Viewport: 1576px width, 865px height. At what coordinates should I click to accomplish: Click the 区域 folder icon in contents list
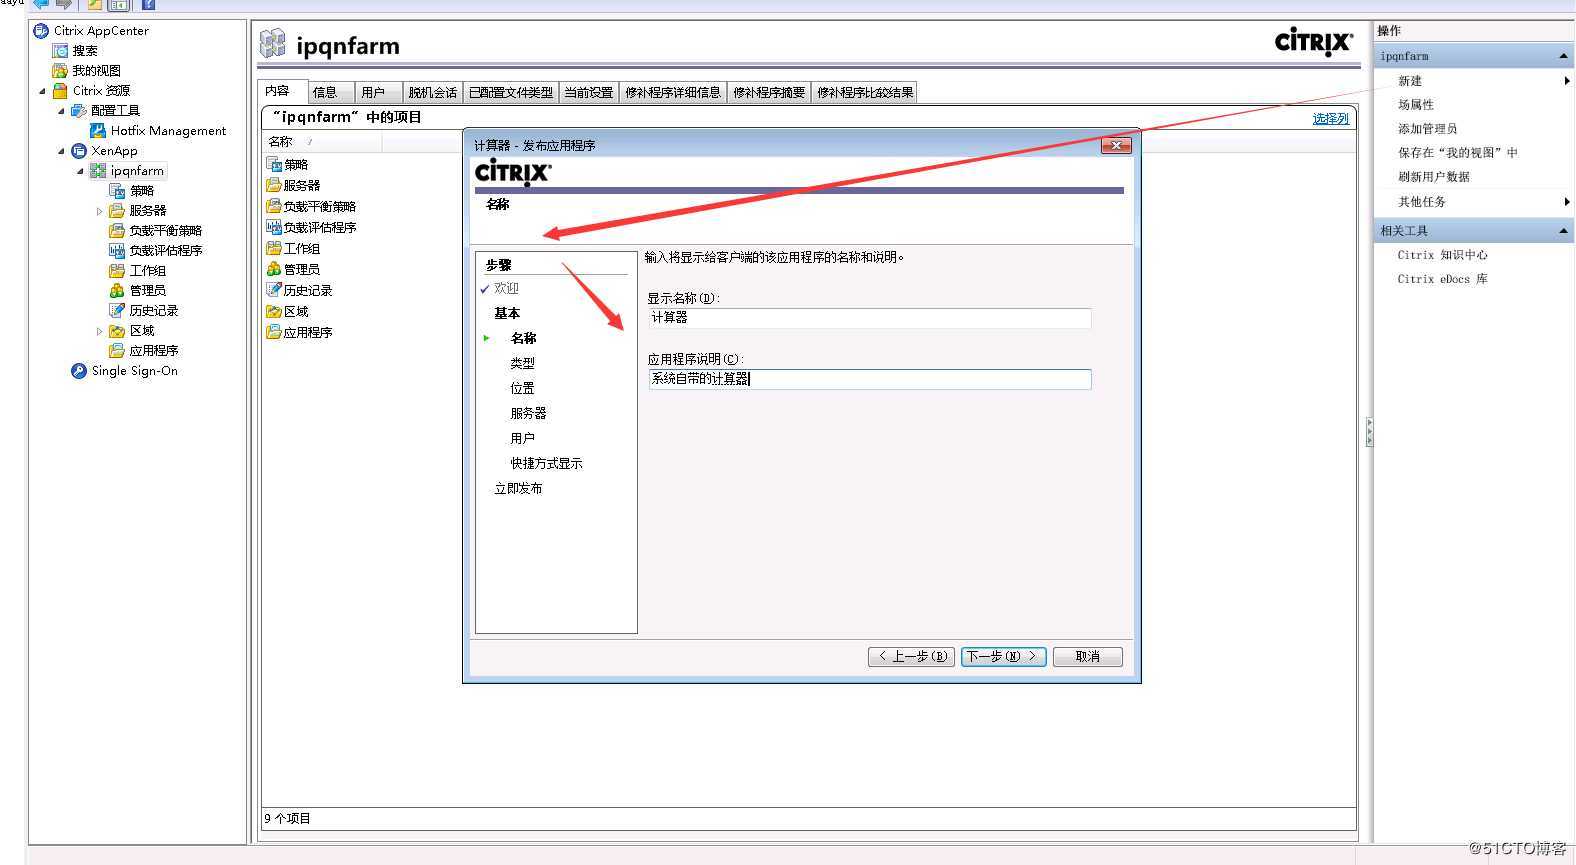(274, 311)
